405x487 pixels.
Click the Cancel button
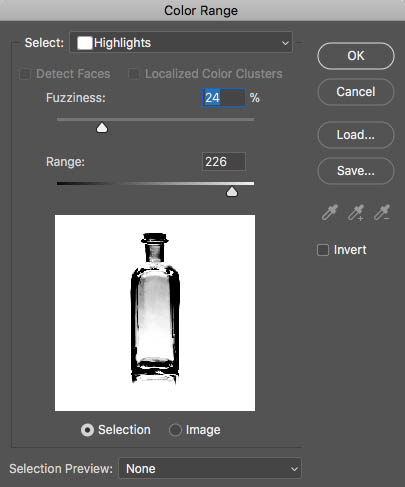356,92
